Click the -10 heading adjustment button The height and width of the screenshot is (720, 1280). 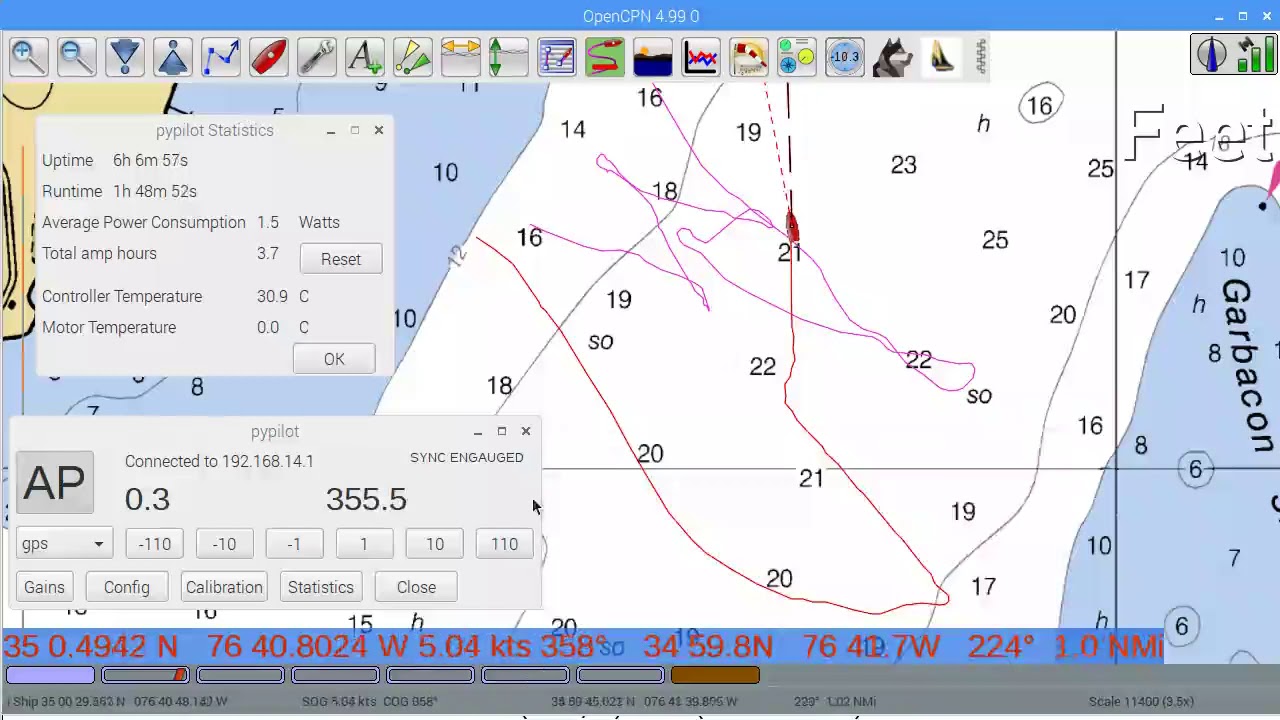(x=224, y=544)
